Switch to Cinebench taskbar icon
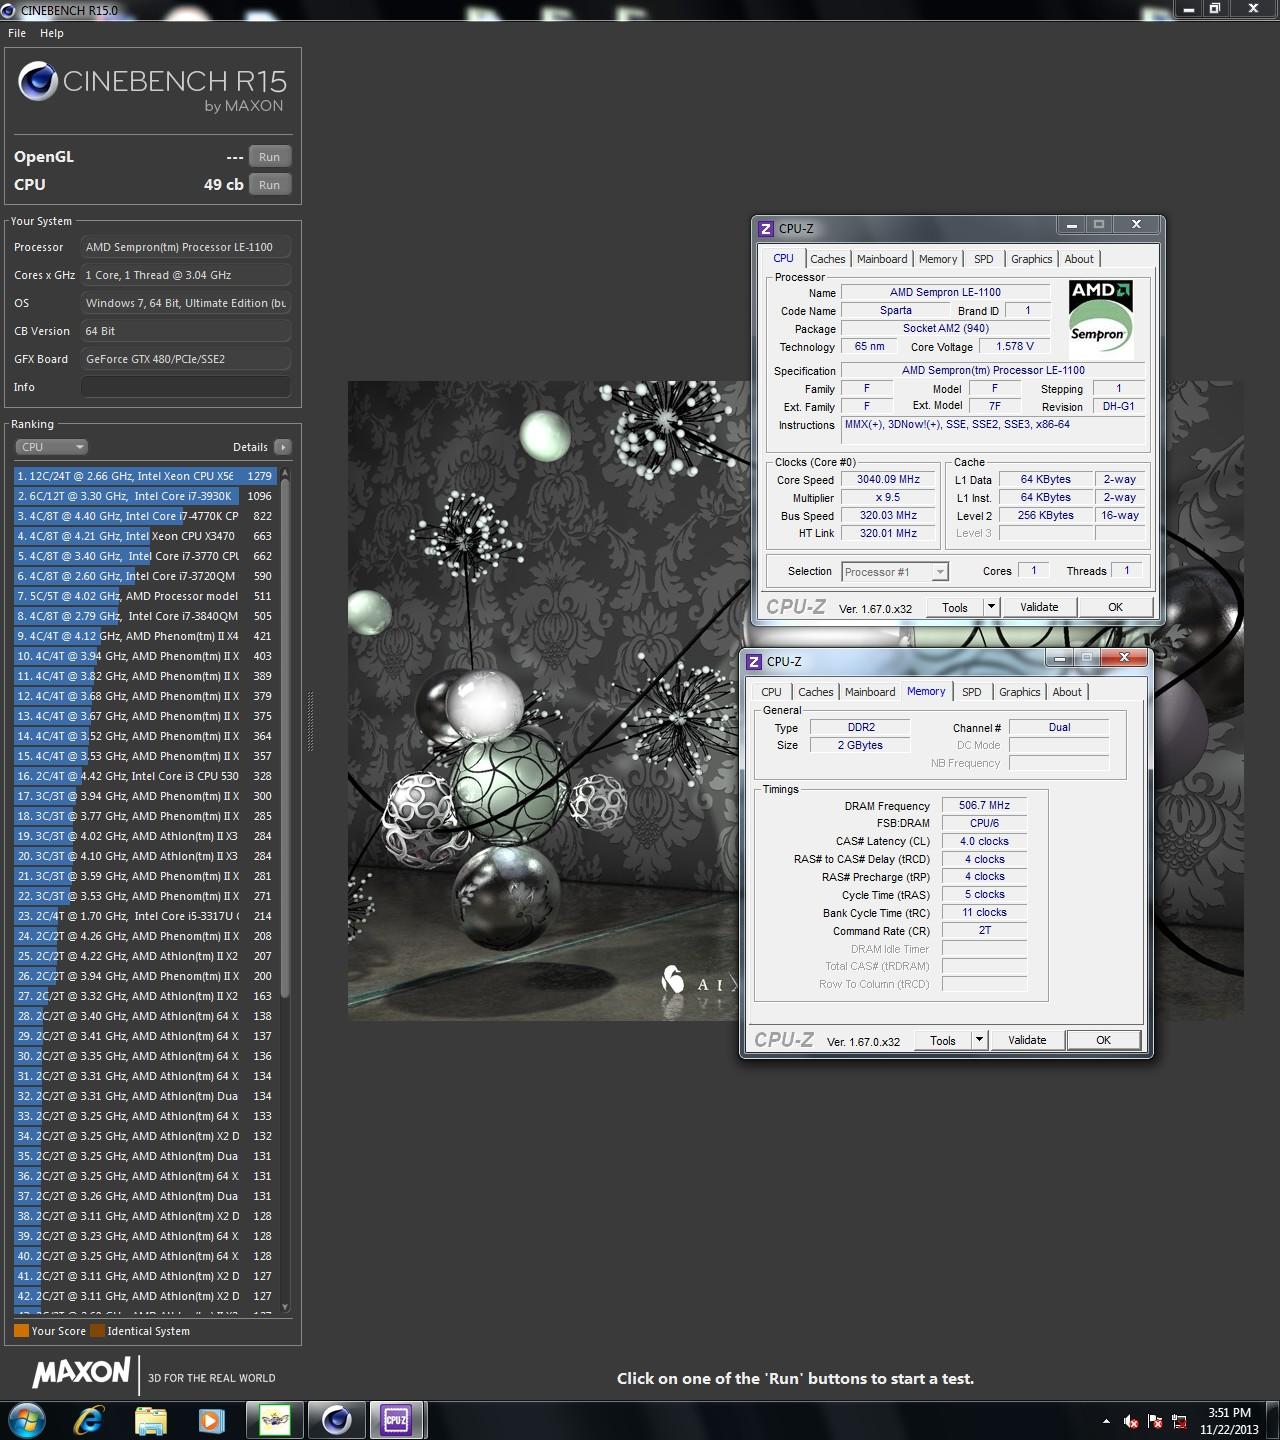Image resolution: width=1280 pixels, height=1440 pixels. point(336,1420)
